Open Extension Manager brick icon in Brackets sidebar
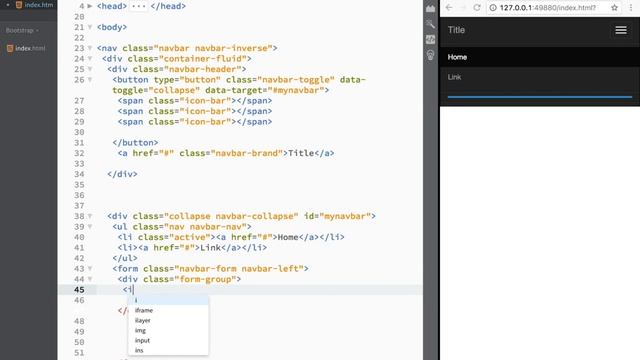 [430, 9]
